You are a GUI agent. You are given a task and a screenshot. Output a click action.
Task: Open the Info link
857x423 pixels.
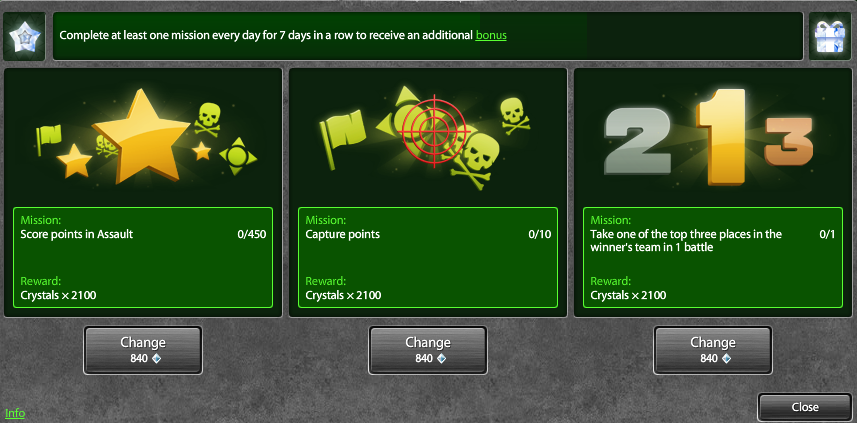15,413
